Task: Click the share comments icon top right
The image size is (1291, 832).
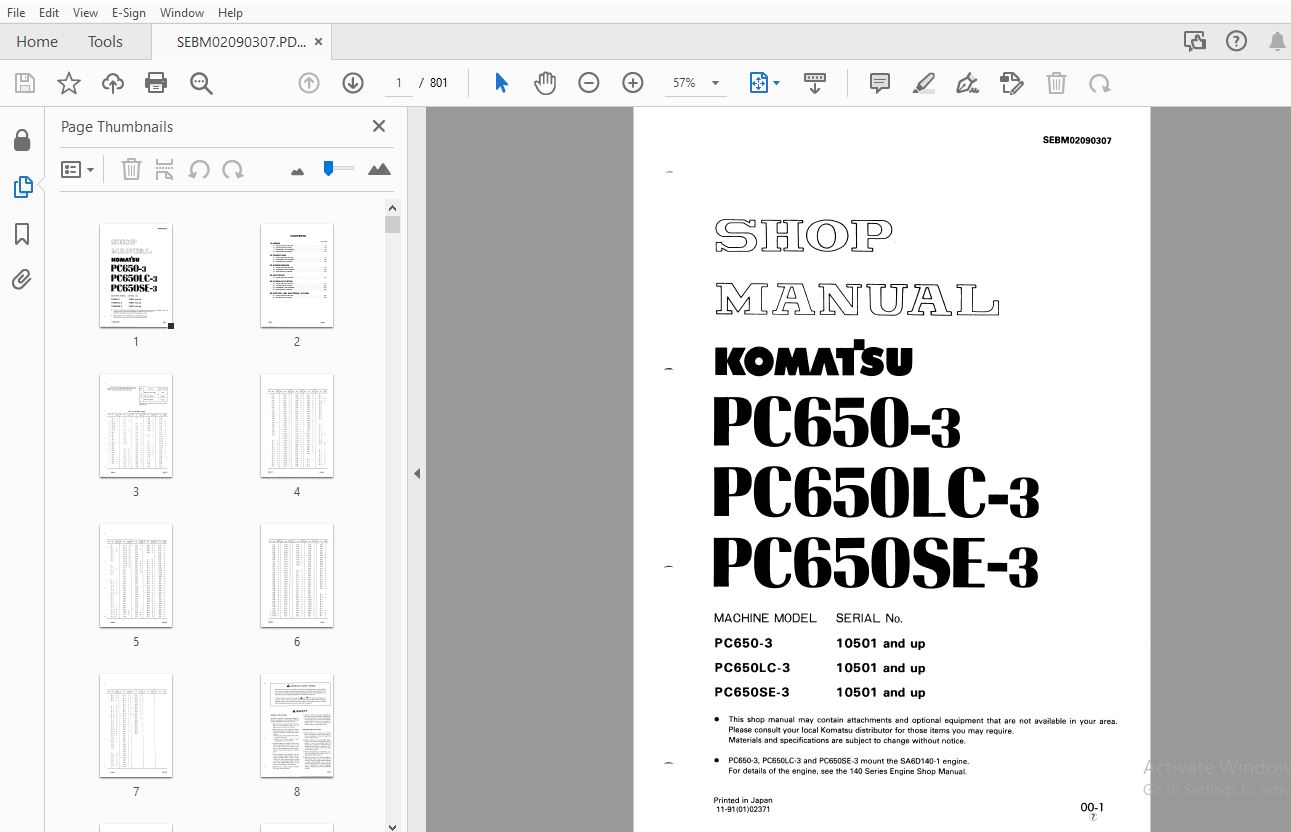Action: click(1195, 42)
